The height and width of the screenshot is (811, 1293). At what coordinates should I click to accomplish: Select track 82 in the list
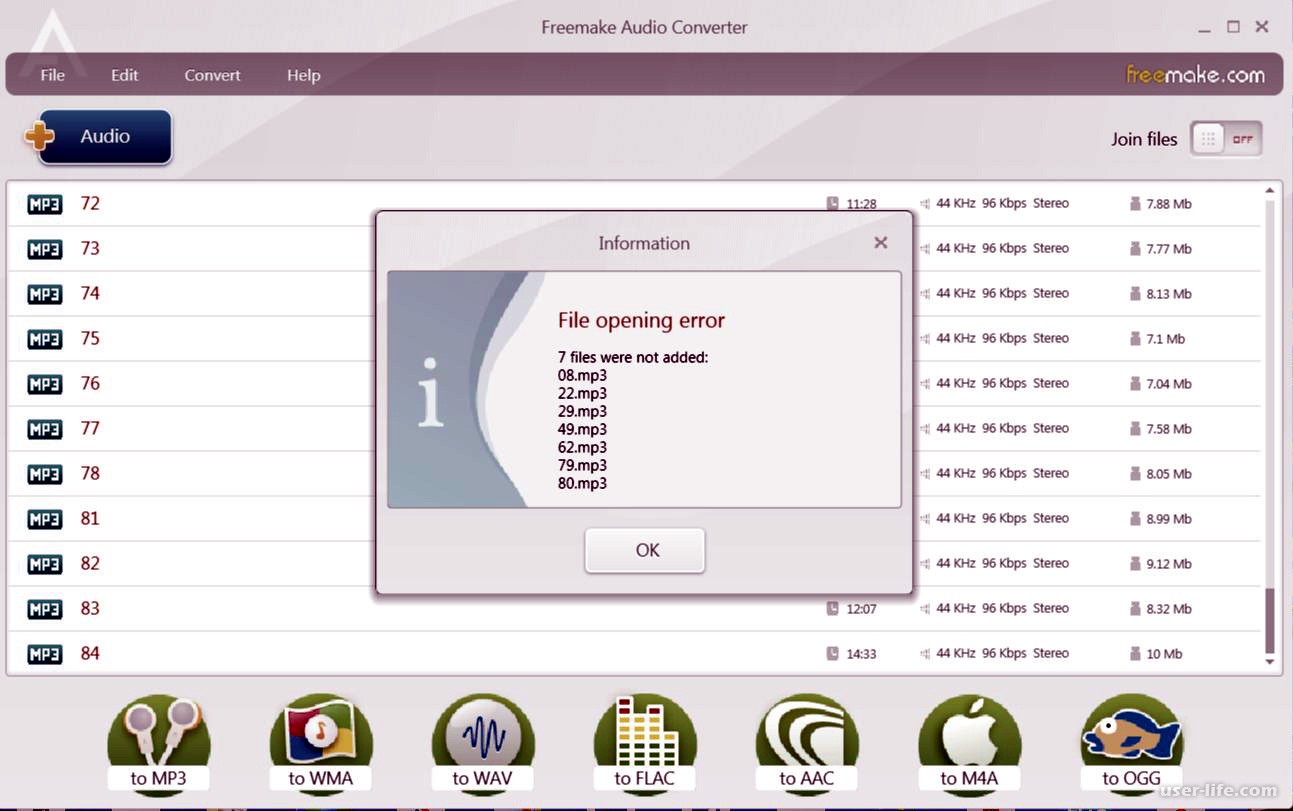coord(634,564)
